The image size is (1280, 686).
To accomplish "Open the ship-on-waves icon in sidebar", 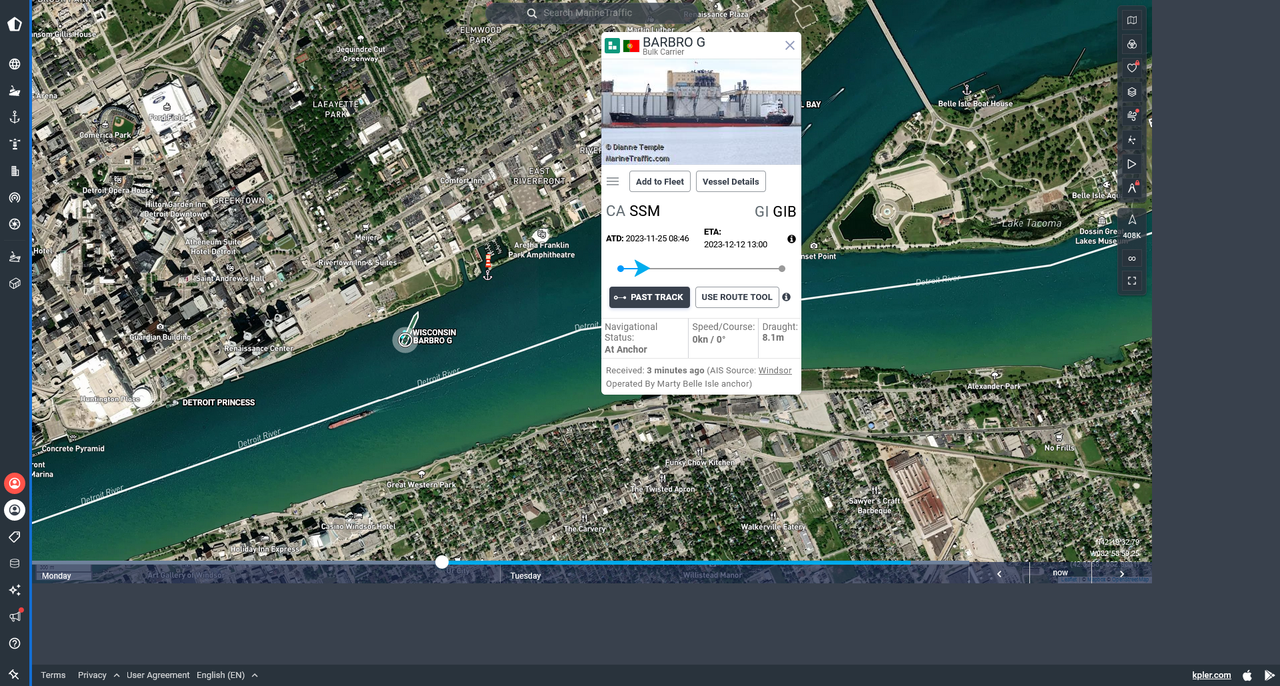I will pos(15,257).
